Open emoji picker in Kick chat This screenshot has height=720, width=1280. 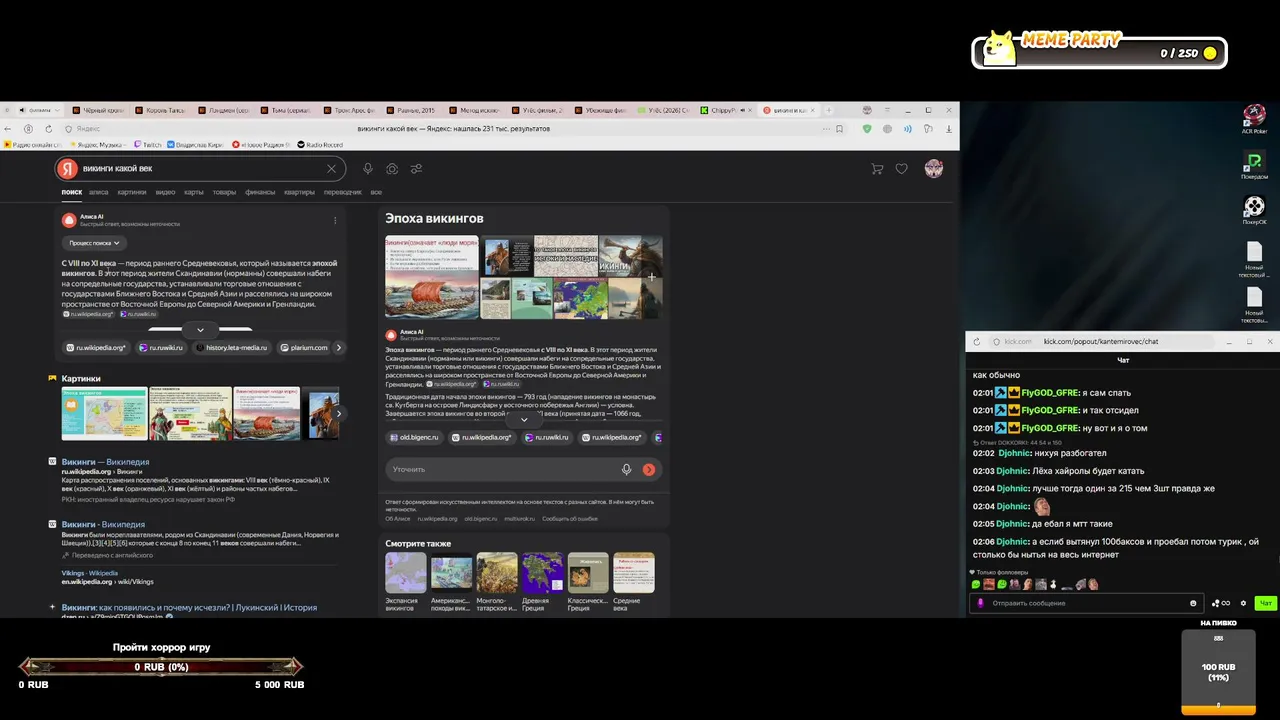(x=1193, y=603)
